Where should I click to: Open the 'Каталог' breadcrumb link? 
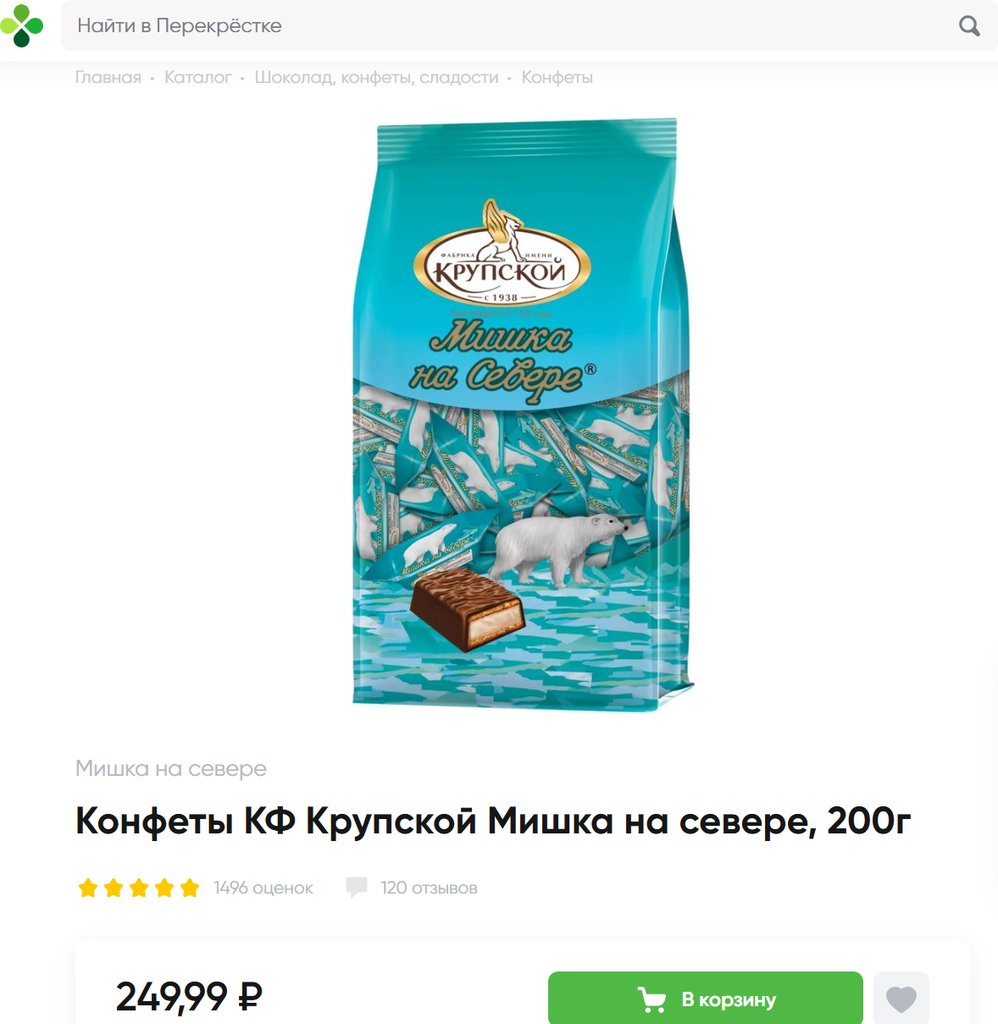pos(198,77)
